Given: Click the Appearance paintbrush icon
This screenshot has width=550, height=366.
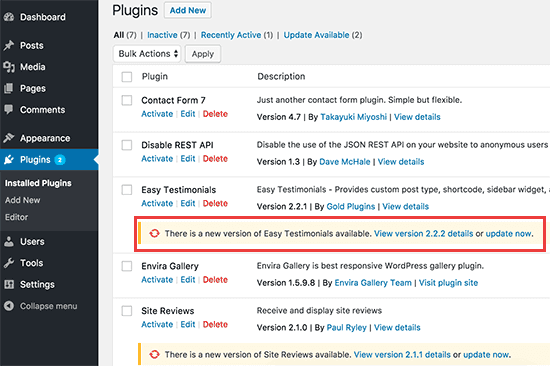Looking at the screenshot, I should [x=9, y=138].
